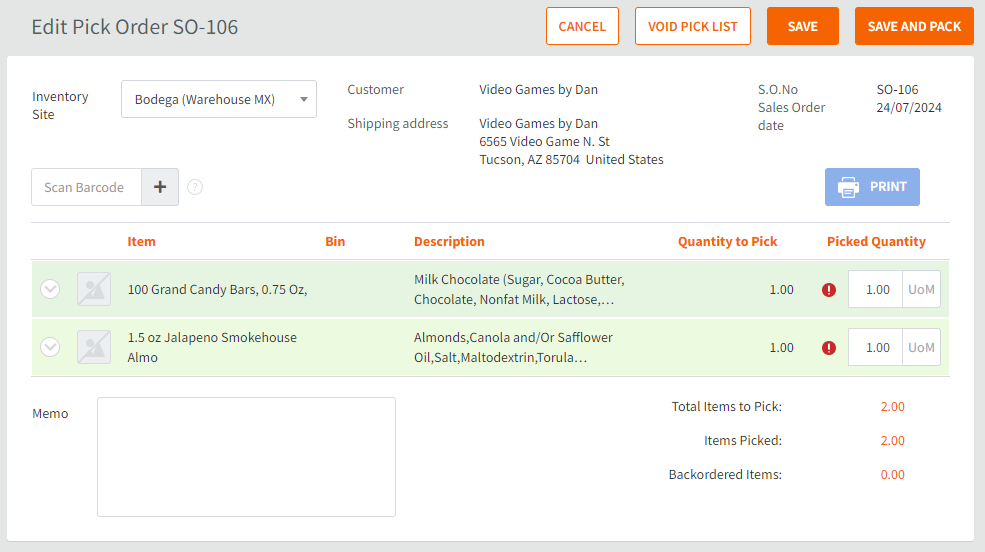
Task: Click the Picked Quantity field for Jalapeno Almonds
Action: 875,348
